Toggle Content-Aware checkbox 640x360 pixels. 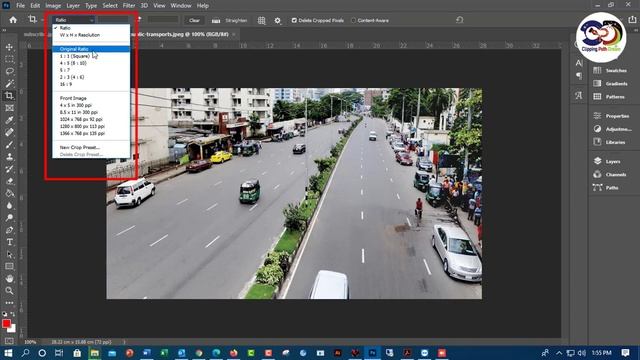353,20
